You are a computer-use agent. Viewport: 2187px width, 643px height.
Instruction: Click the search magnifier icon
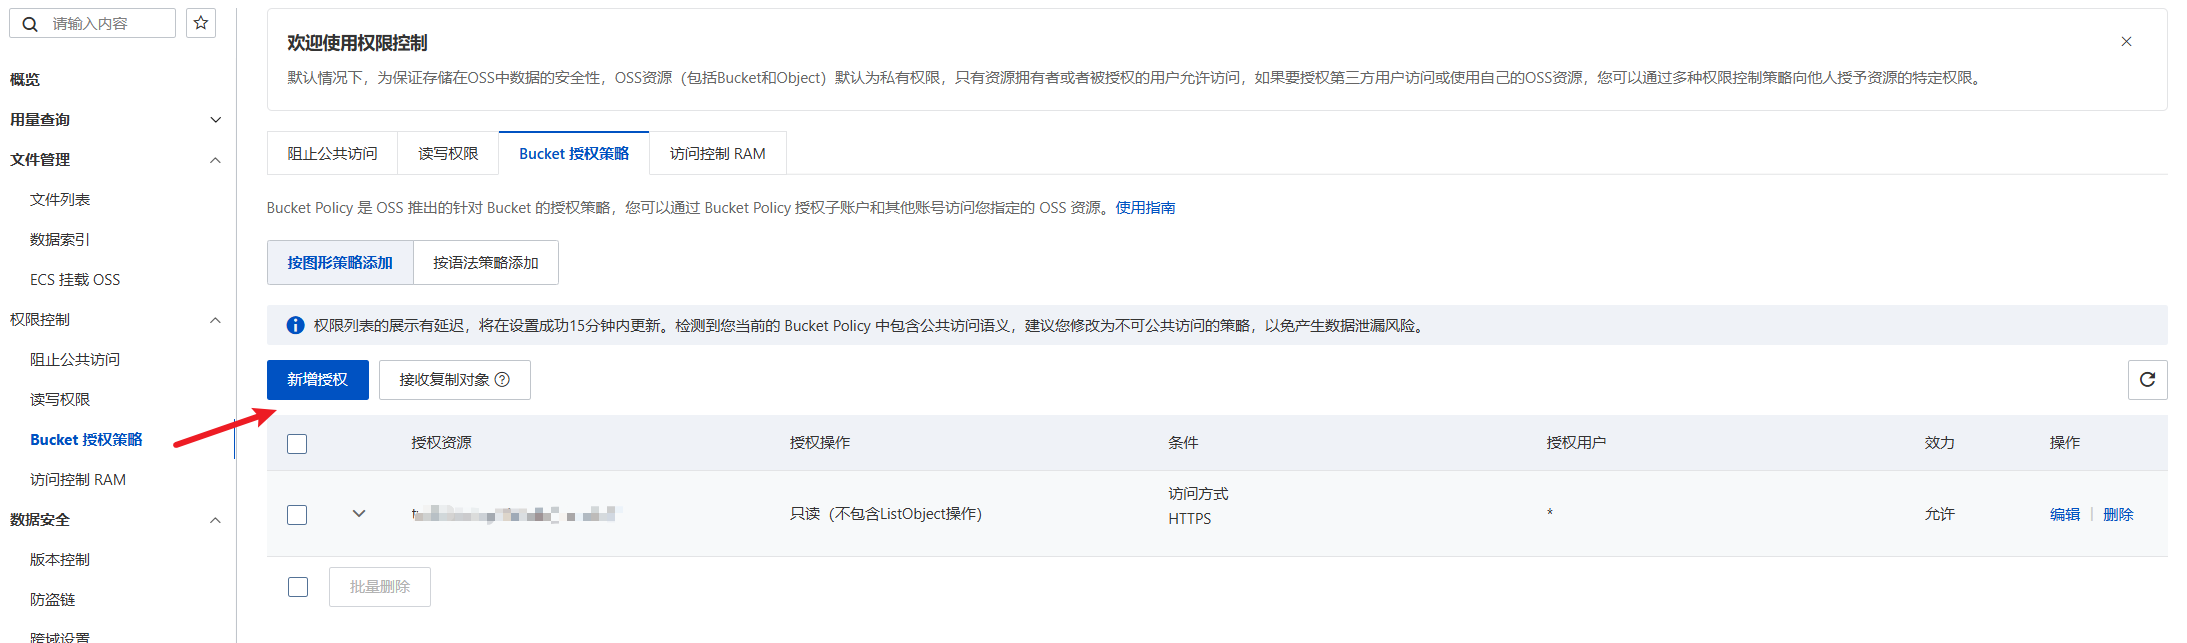30,24
